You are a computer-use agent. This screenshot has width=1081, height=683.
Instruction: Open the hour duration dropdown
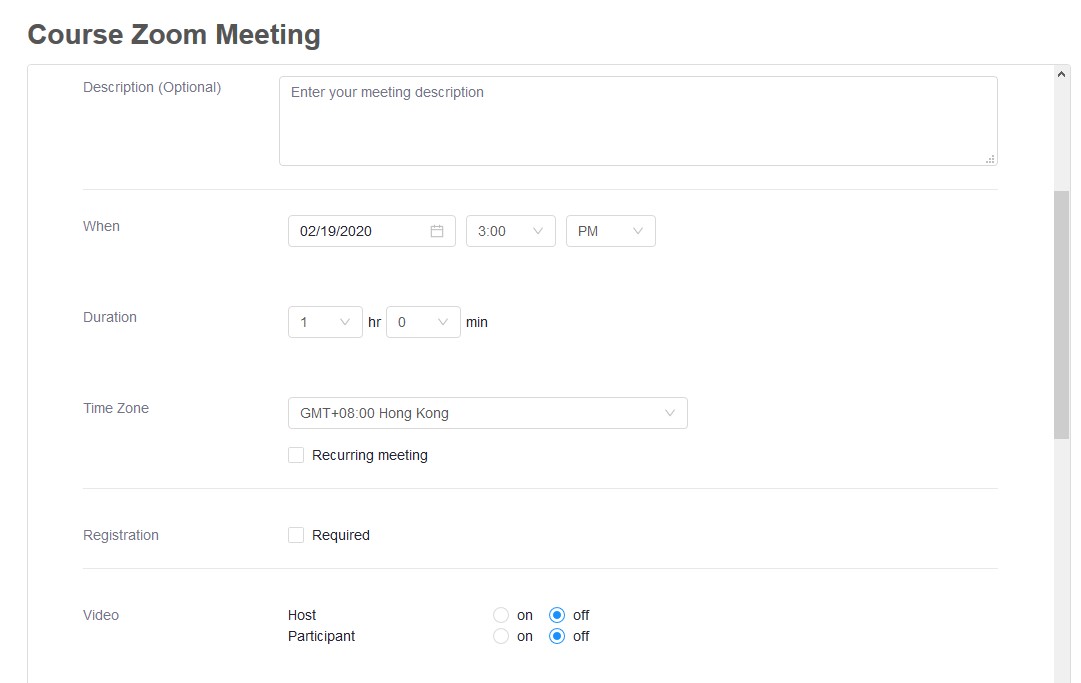[x=324, y=322]
